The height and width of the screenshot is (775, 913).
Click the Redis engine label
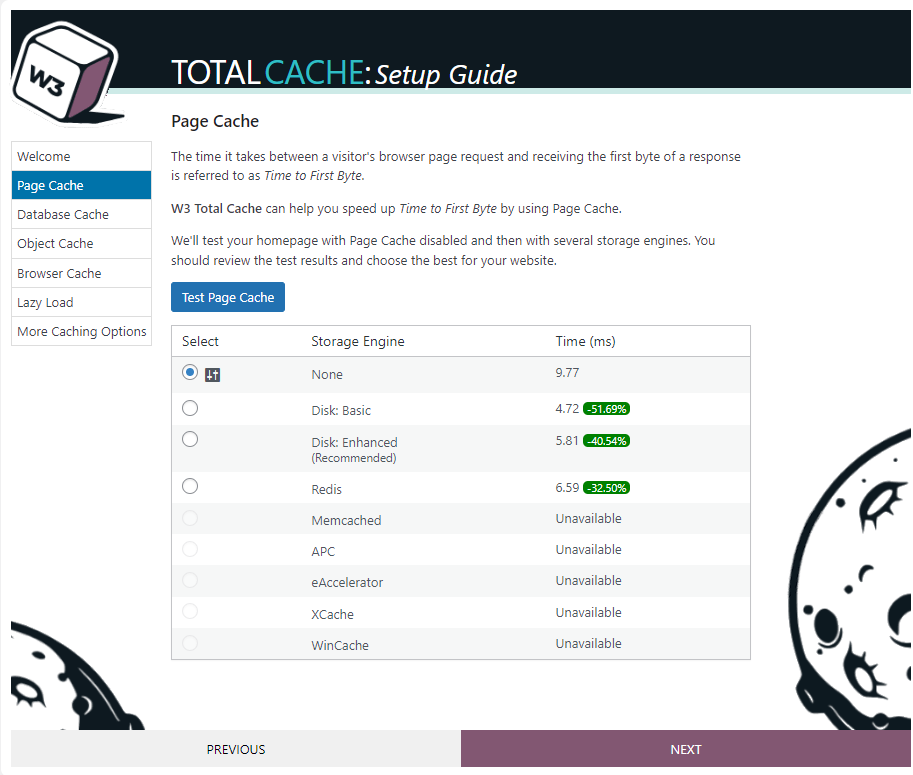(327, 490)
